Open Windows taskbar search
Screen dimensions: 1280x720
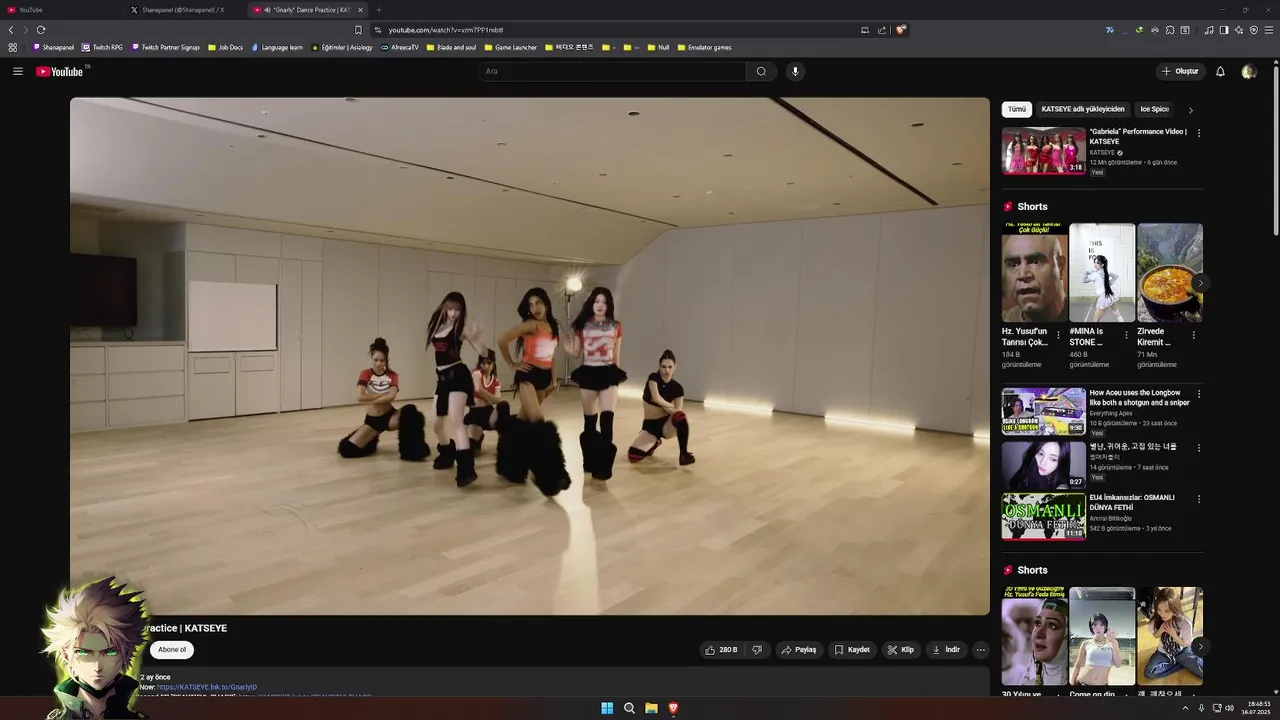629,708
